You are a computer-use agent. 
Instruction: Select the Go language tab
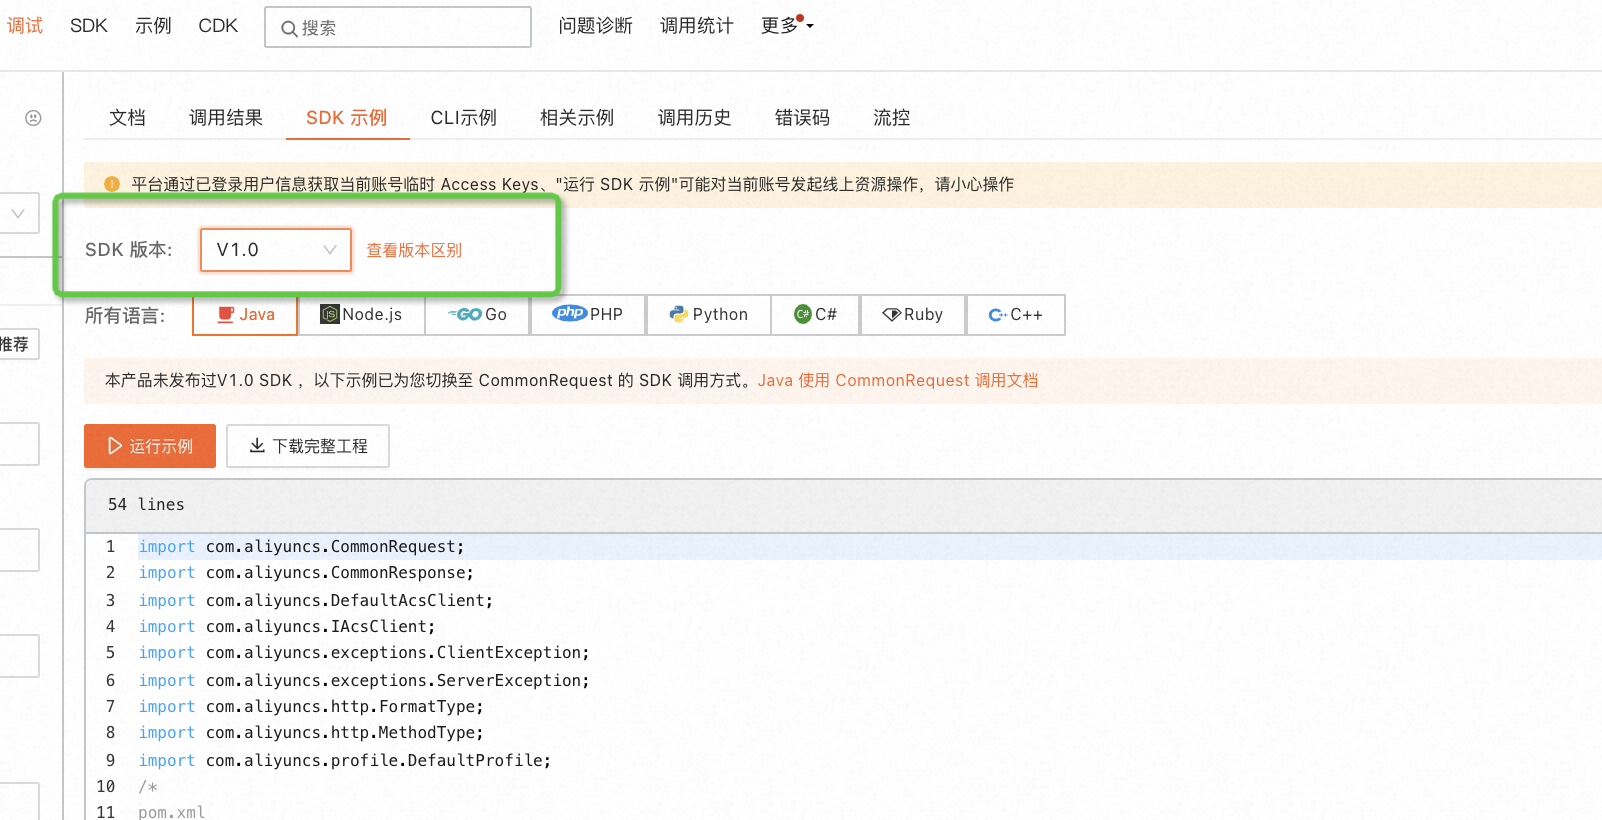click(477, 315)
